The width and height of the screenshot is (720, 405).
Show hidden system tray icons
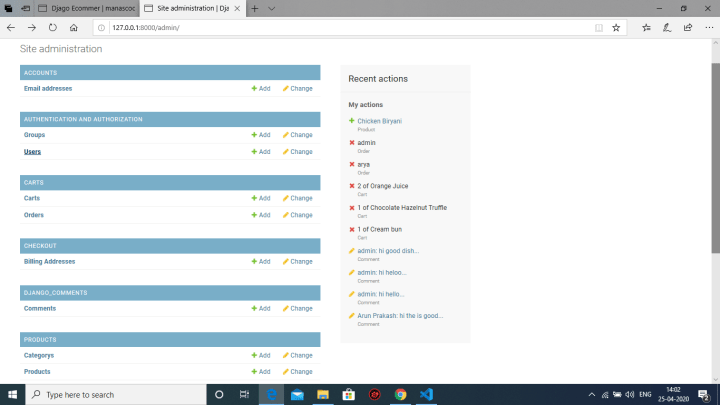591,394
